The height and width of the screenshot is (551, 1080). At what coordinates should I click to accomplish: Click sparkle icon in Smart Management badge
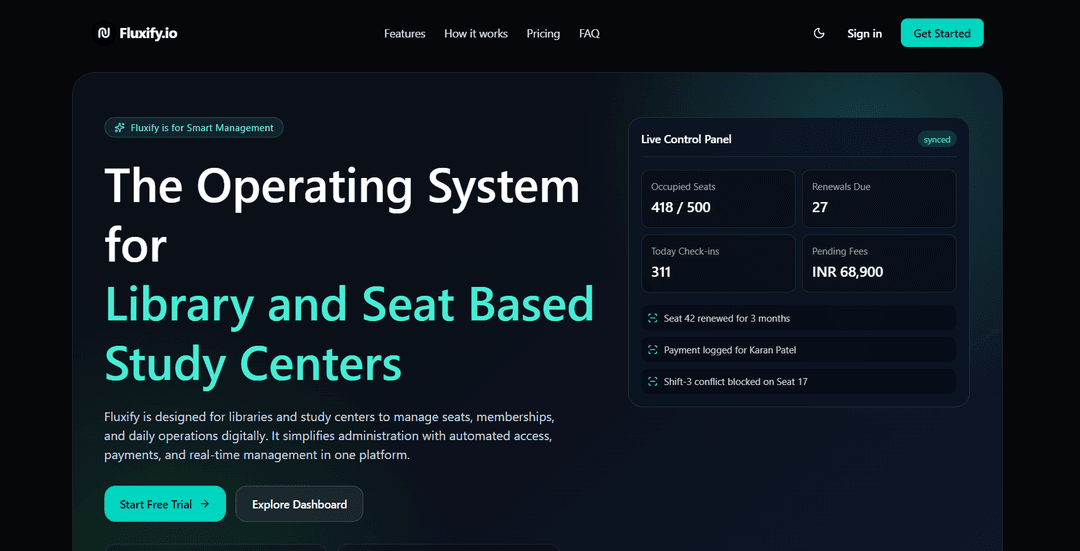coord(120,128)
